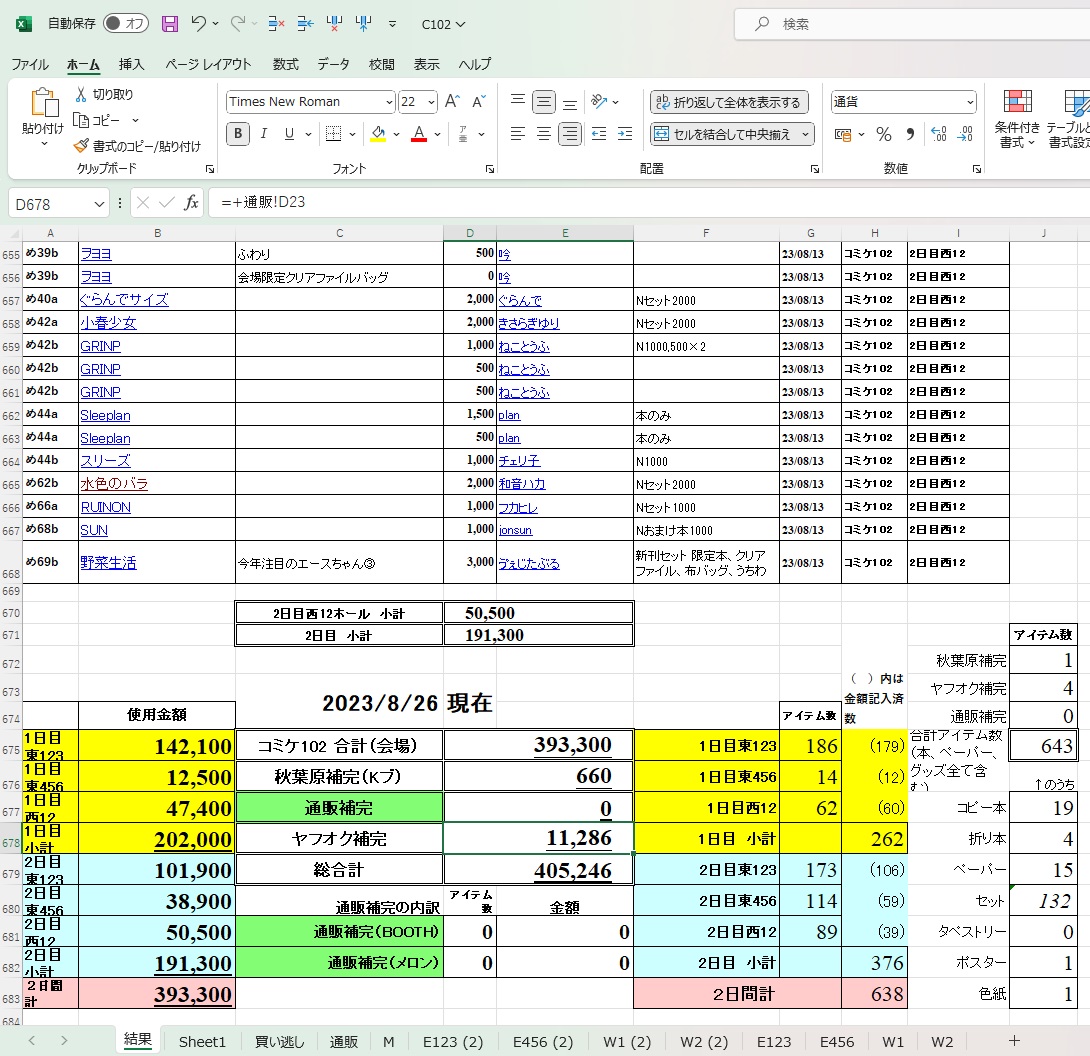Image resolution: width=1090 pixels, height=1056 pixels.
Task: Open the ヴぇじたぶる hyperlink
Action: pyautogui.click(x=529, y=564)
